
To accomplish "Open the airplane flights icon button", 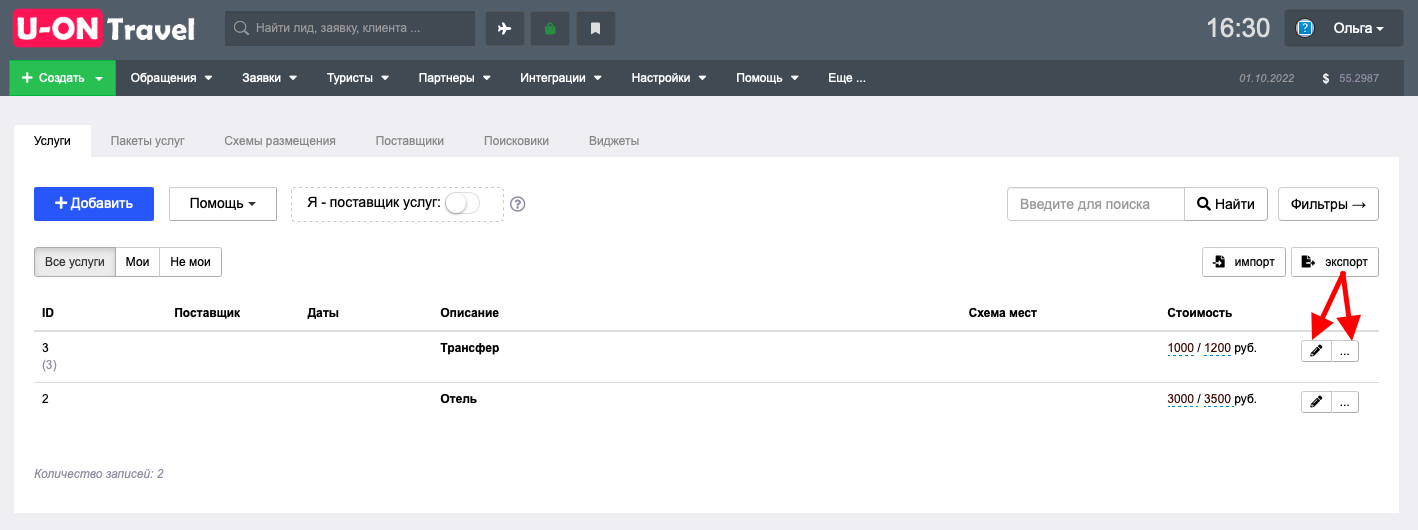I will pyautogui.click(x=505, y=28).
